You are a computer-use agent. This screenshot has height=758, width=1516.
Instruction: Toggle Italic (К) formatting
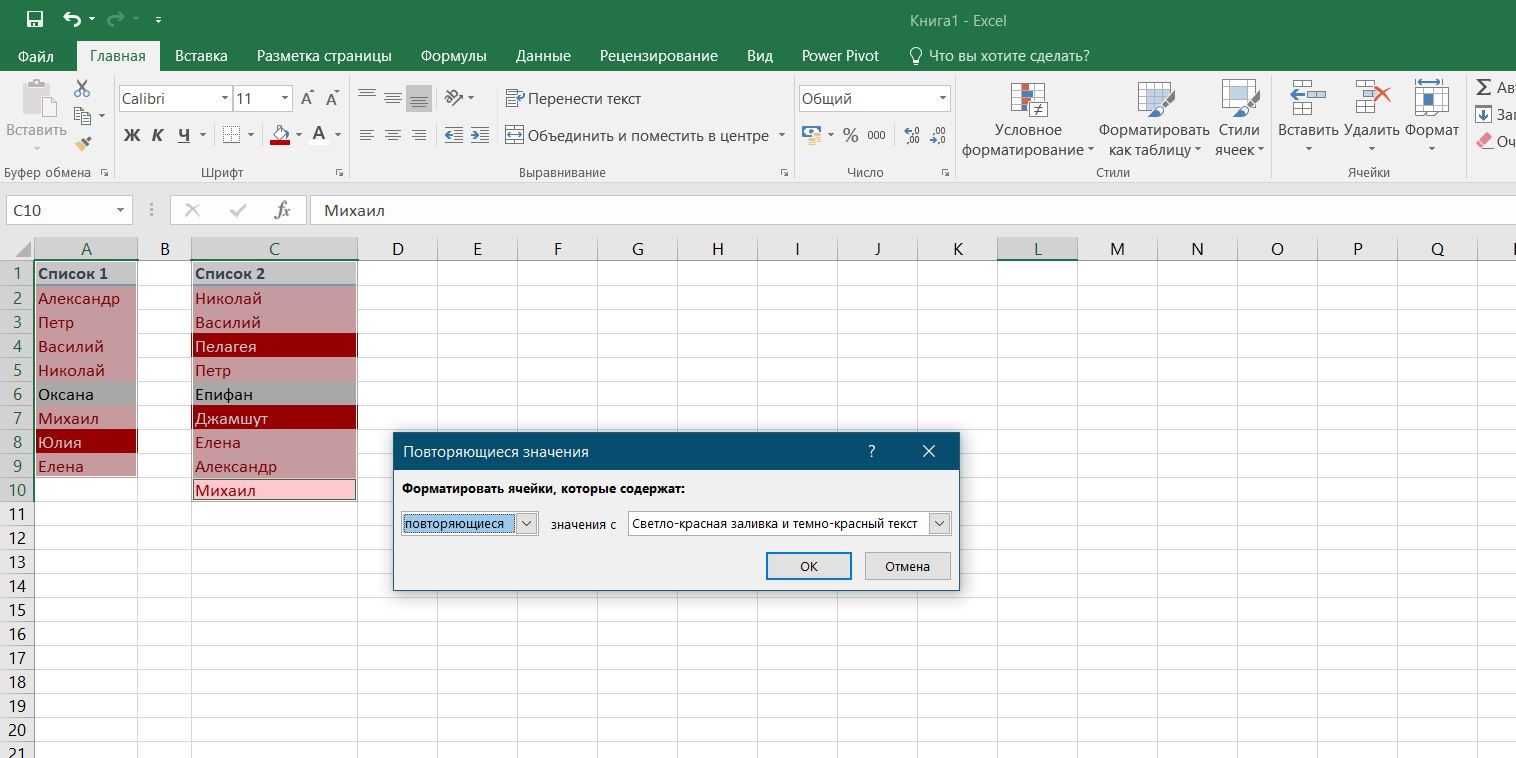point(158,135)
